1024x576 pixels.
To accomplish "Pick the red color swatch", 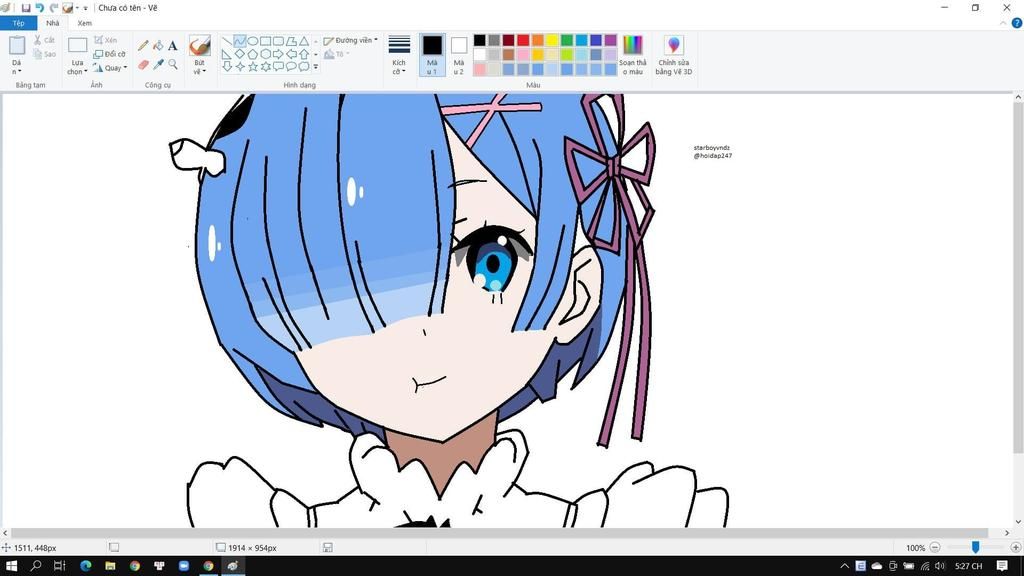I will click(523, 40).
